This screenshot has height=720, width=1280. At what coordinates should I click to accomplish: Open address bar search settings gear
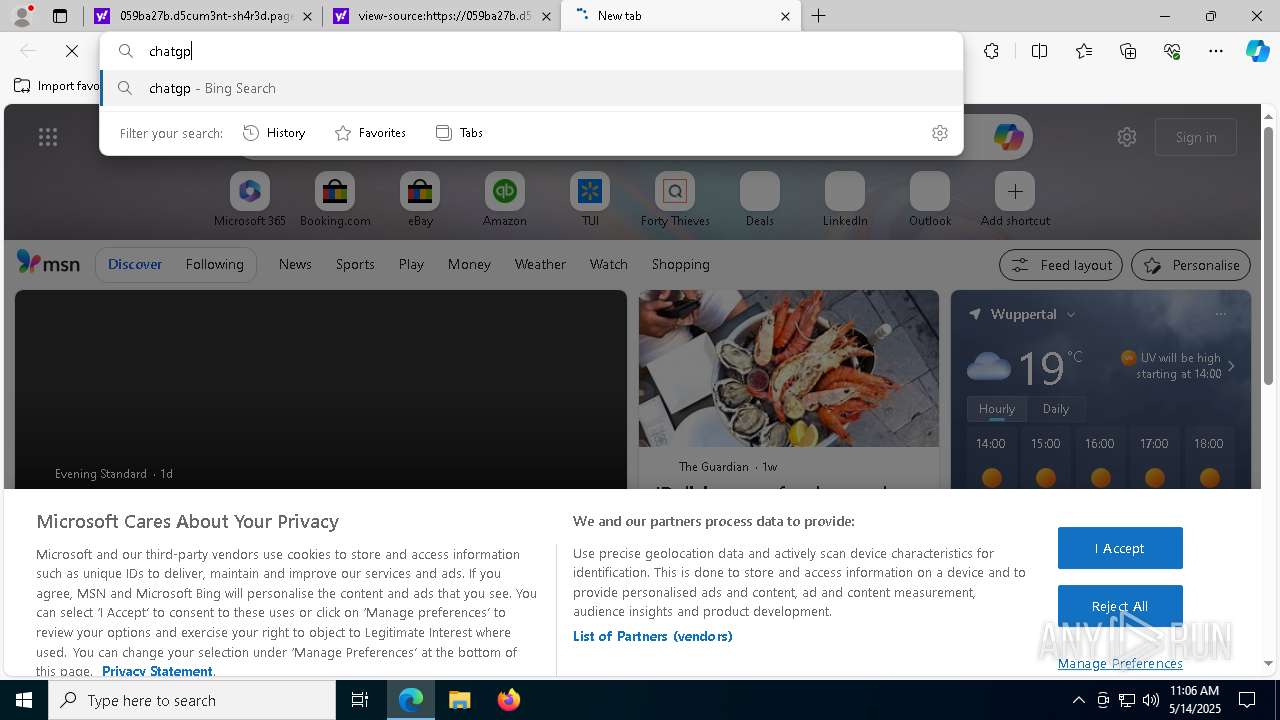pyautogui.click(x=939, y=133)
